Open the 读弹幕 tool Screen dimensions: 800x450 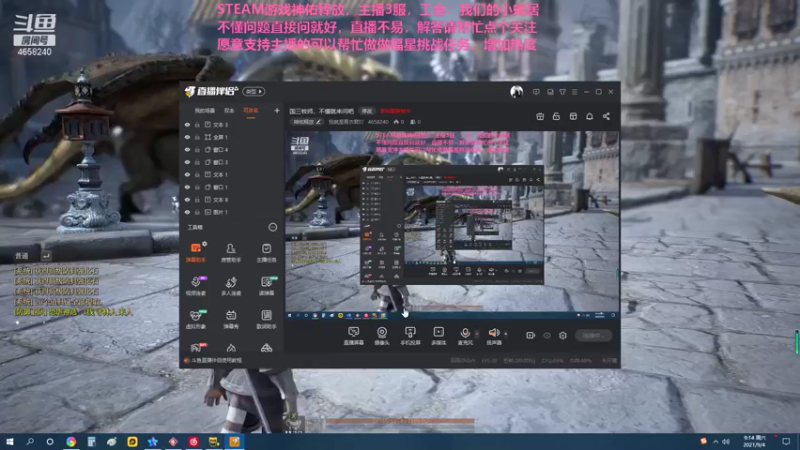tap(266, 286)
